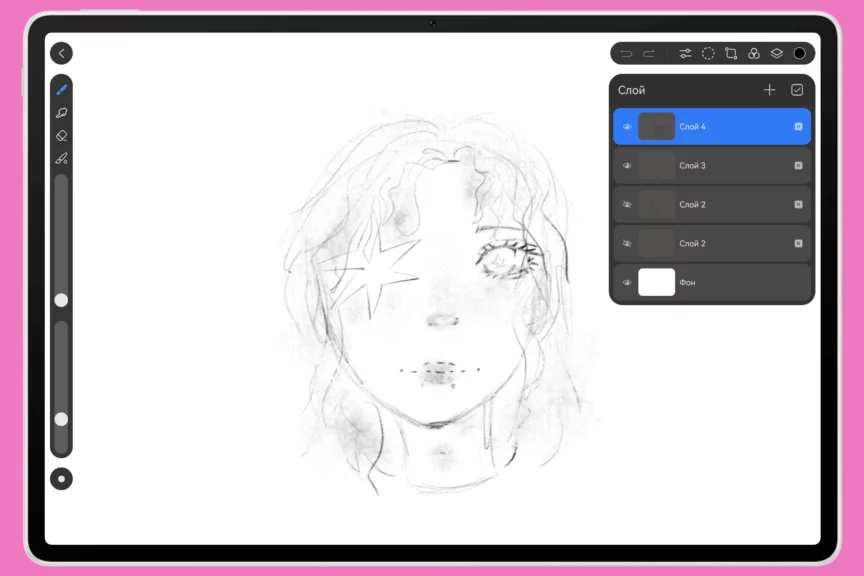Click the Redo arrow

649,53
